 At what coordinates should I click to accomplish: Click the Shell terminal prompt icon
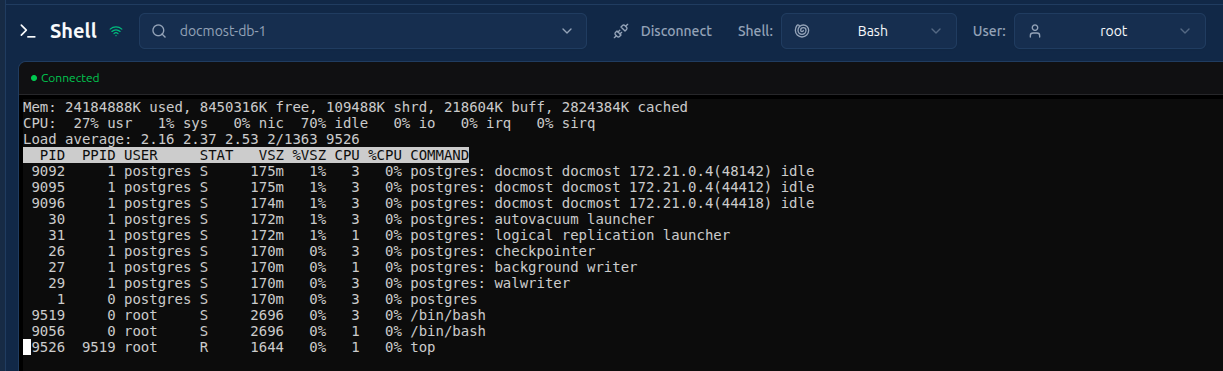click(x=28, y=31)
